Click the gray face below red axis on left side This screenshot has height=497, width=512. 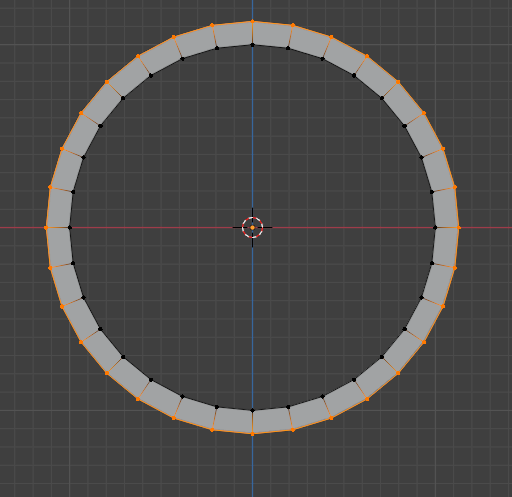click(x=60, y=247)
